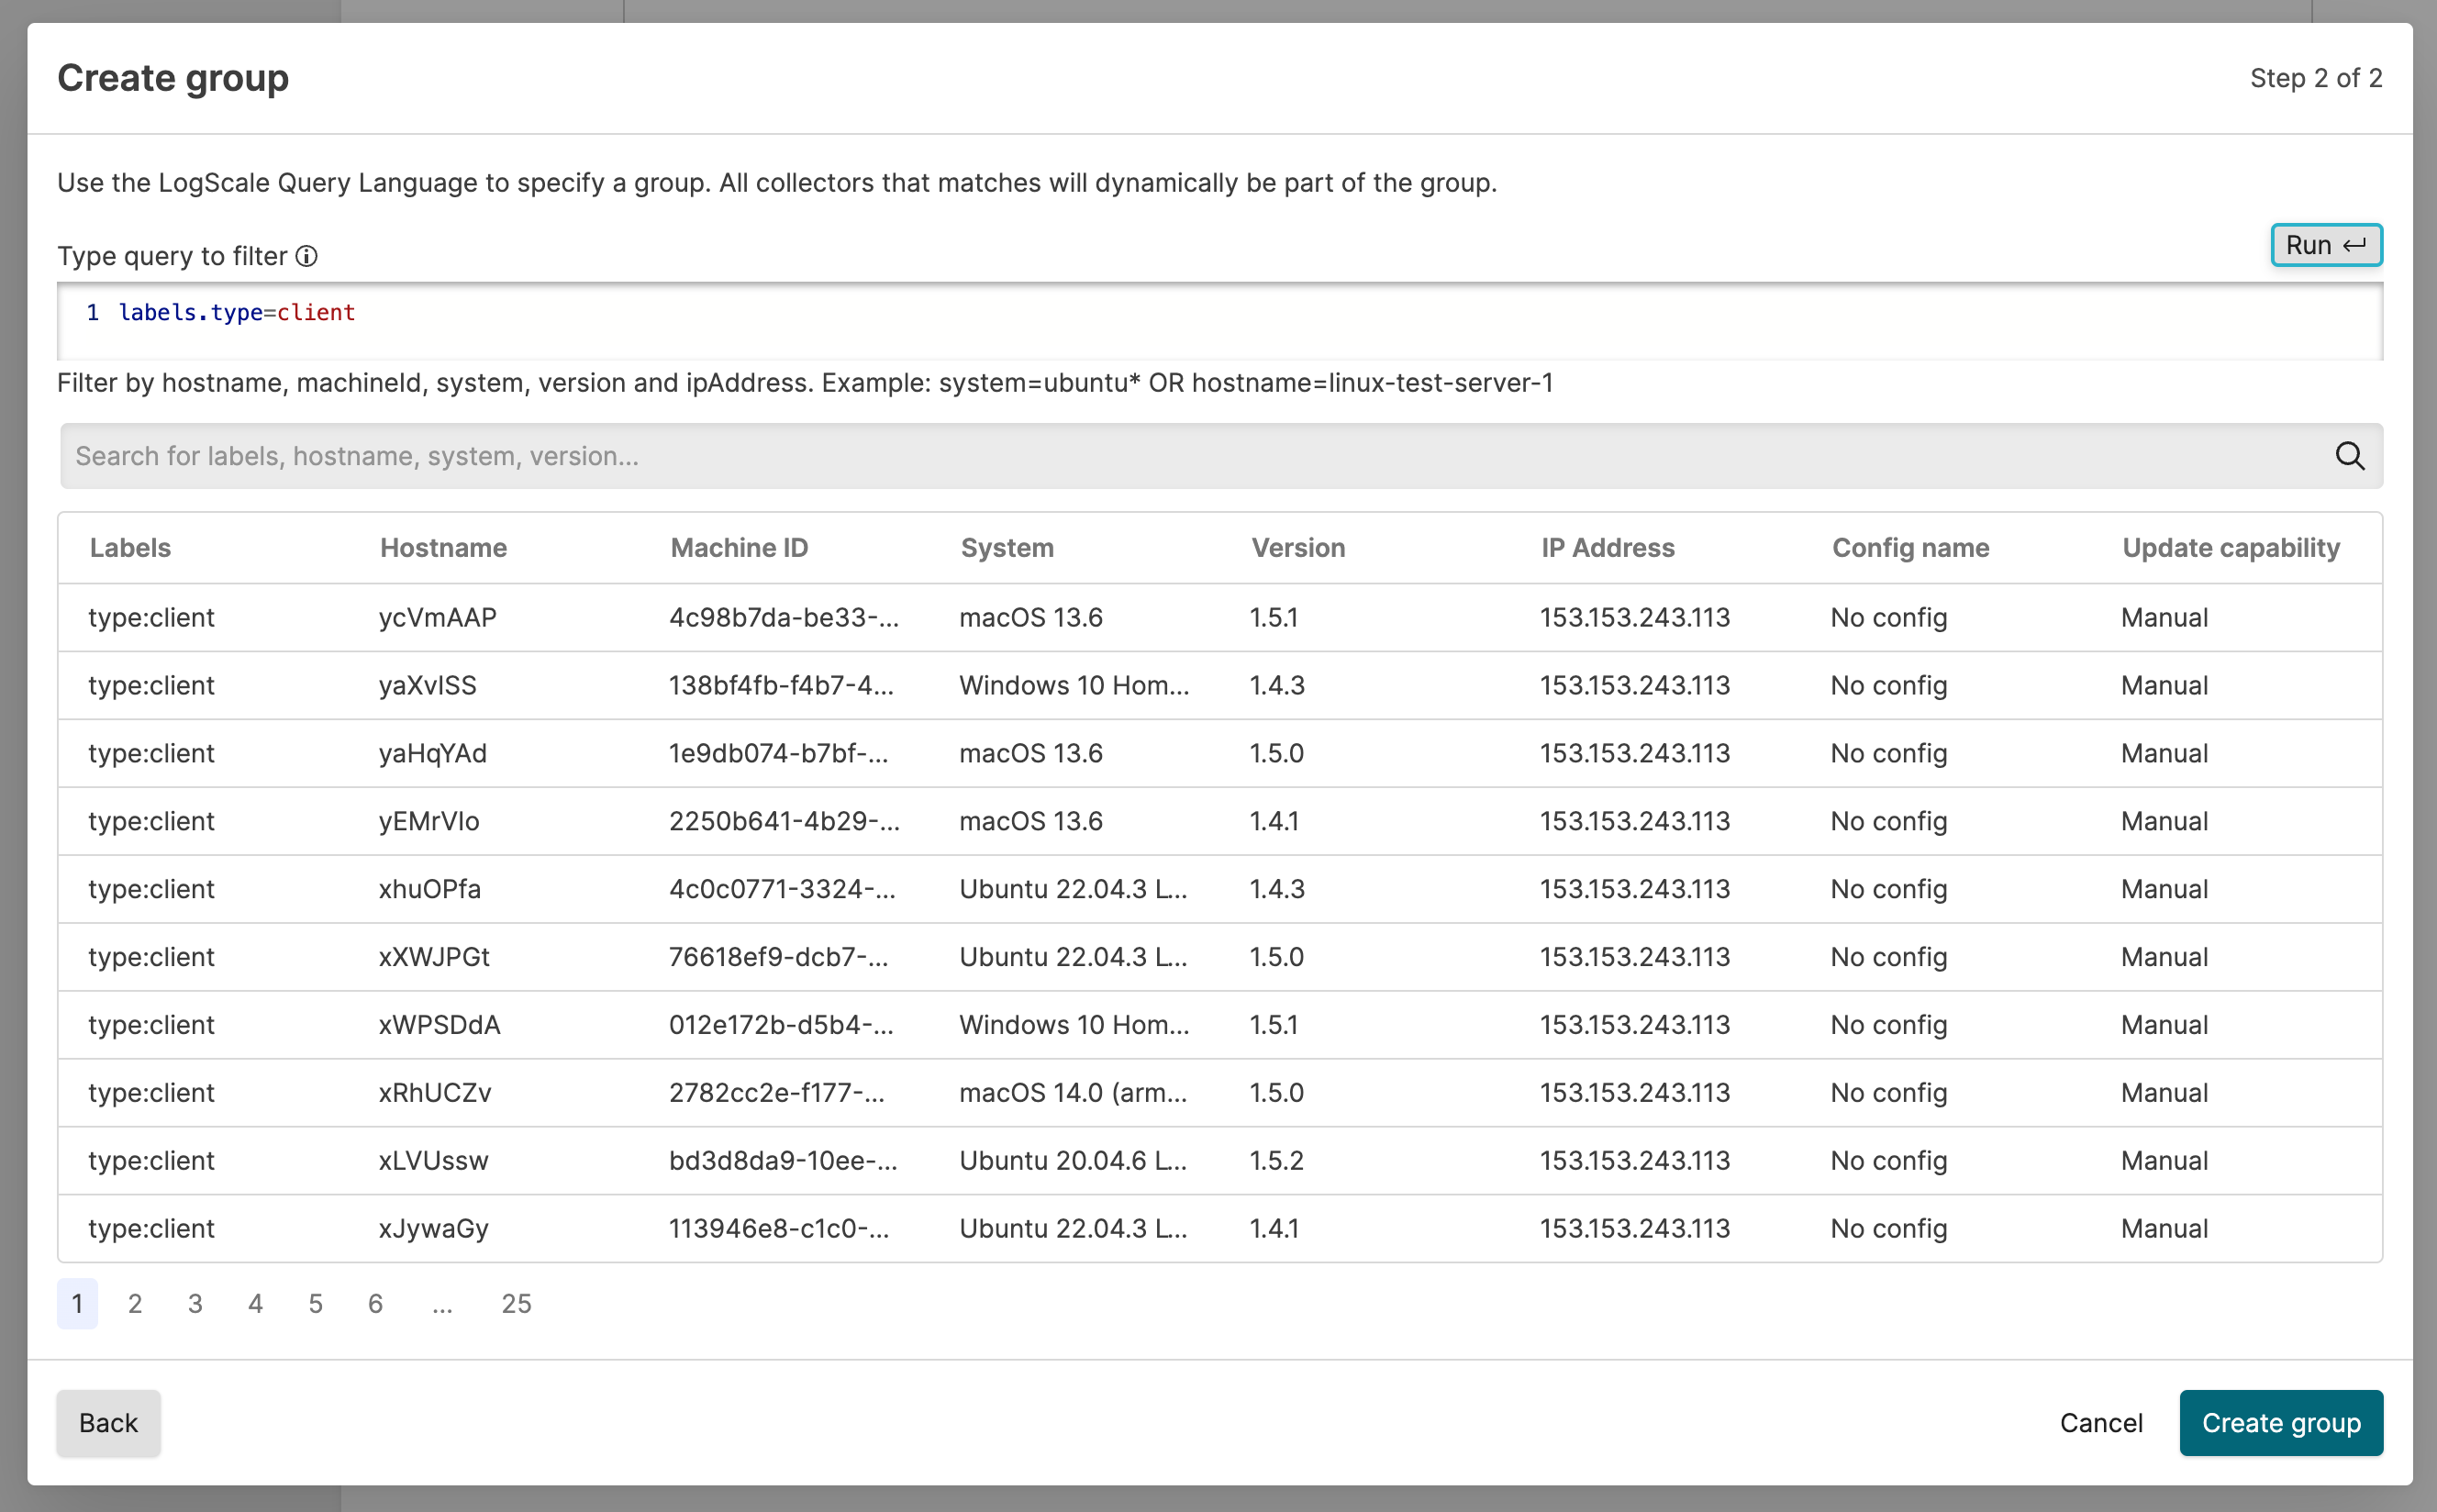
Task: Click the Create group button
Action: (x=2280, y=1422)
